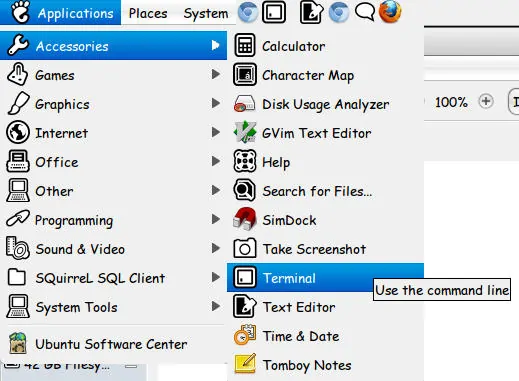Open Ubuntu Software Center entry
The height and width of the screenshot is (381, 519).
(x=113, y=344)
